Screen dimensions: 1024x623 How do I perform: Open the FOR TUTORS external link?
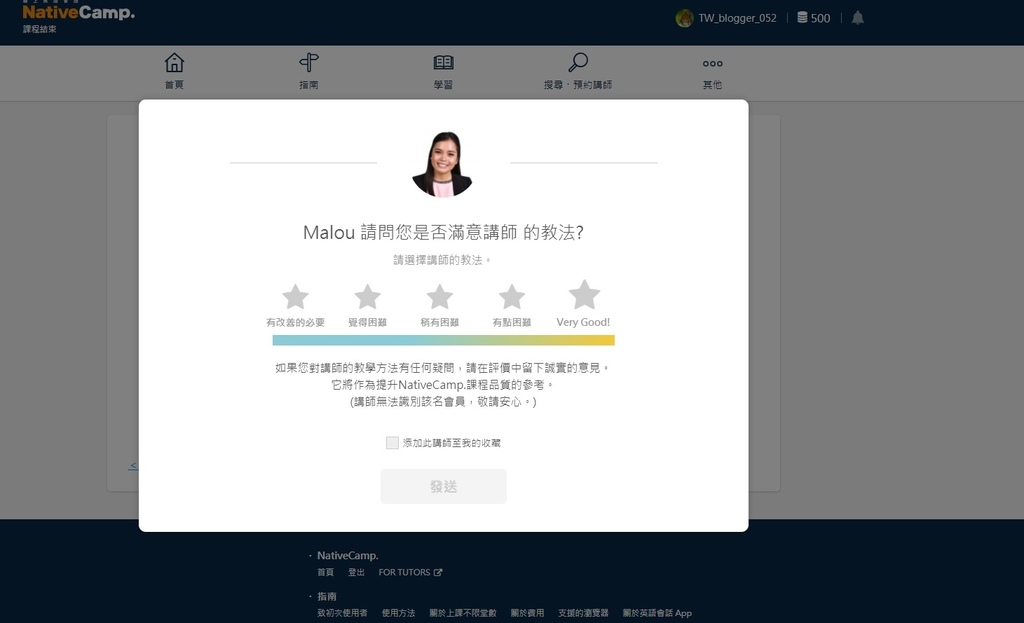coord(410,572)
